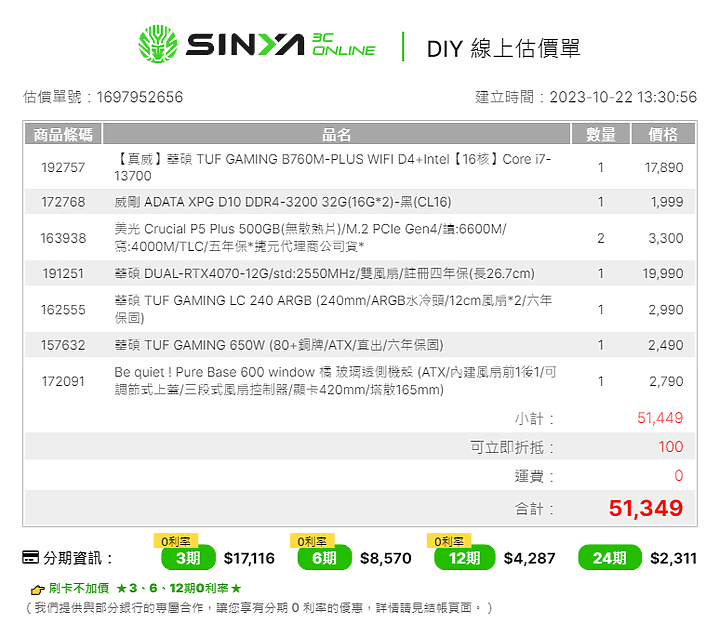This screenshot has height=637, width=720.
Task: Click the 0利率 tag above 12期
Action: click(449, 541)
